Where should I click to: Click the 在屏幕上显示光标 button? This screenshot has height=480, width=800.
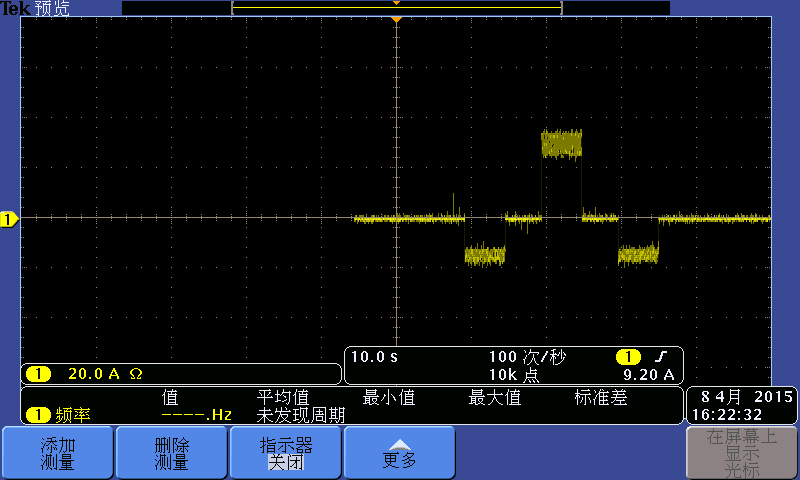[742, 453]
